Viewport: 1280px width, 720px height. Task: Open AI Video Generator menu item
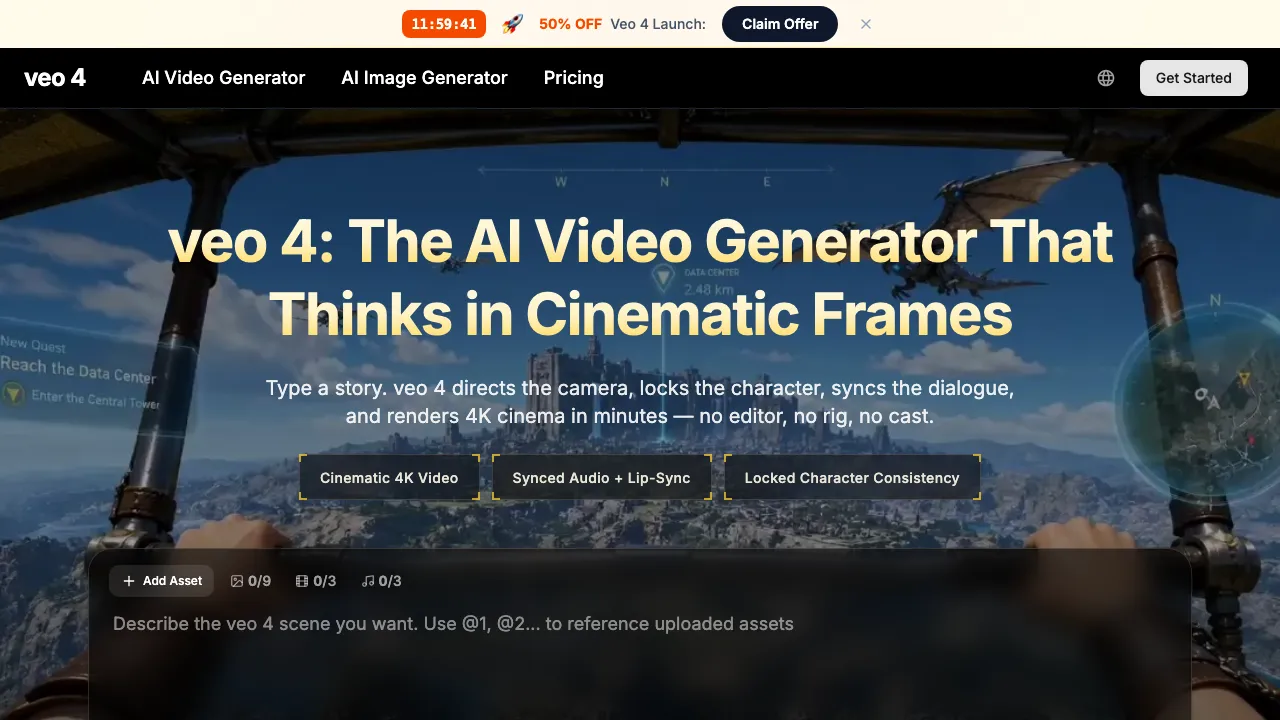pos(223,78)
